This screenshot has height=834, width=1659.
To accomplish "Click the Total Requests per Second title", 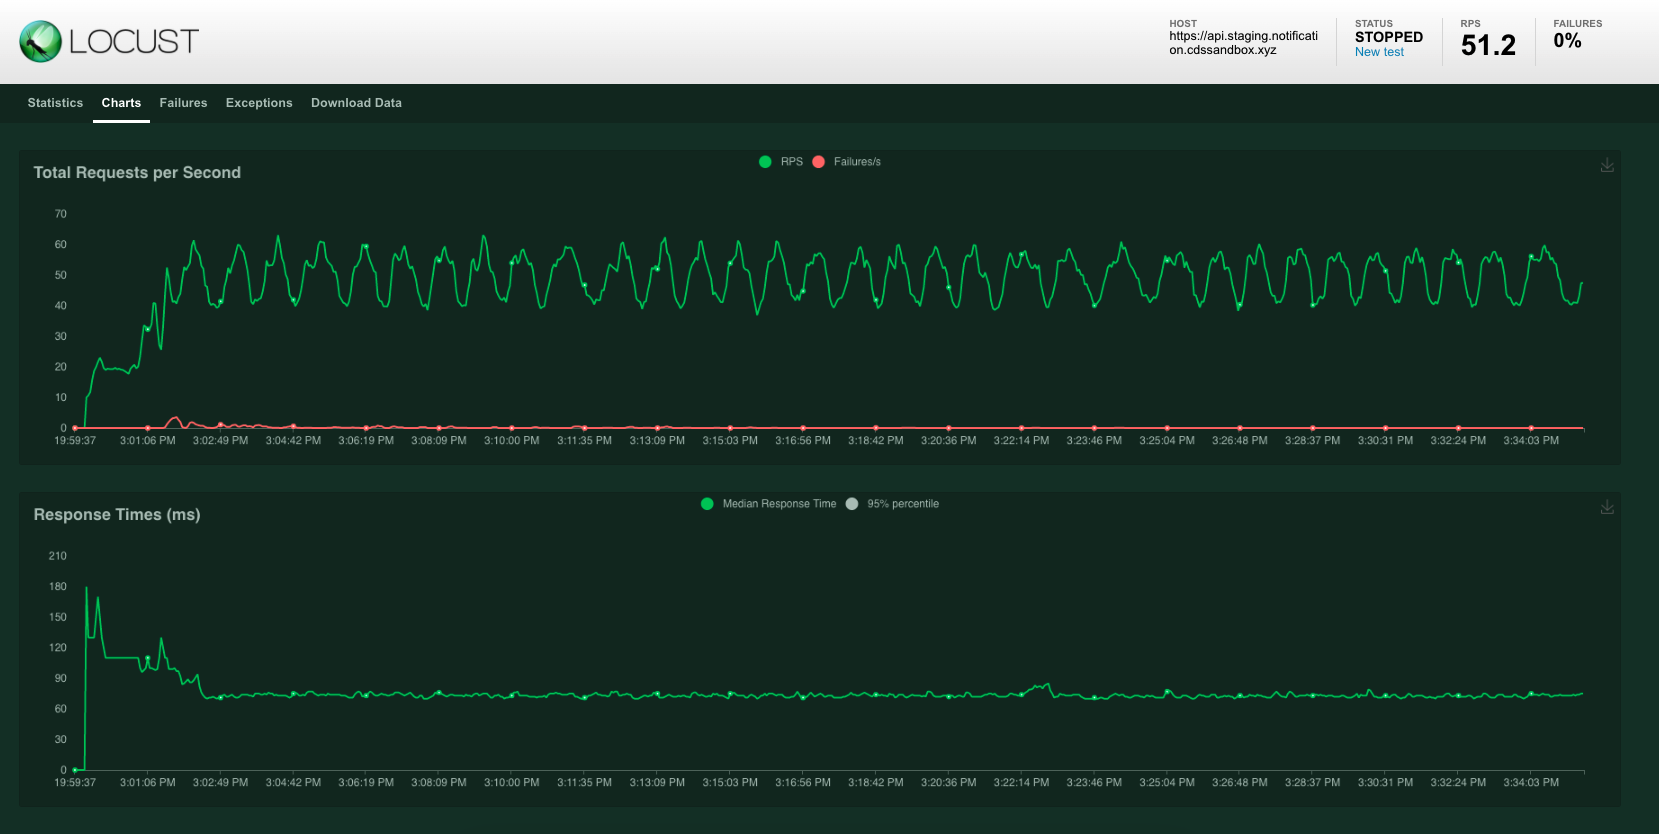I will (137, 172).
